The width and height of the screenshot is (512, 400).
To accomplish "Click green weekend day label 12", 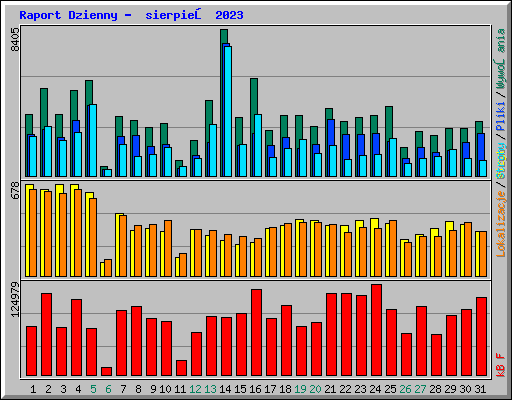I will pyautogui.click(x=195, y=389).
